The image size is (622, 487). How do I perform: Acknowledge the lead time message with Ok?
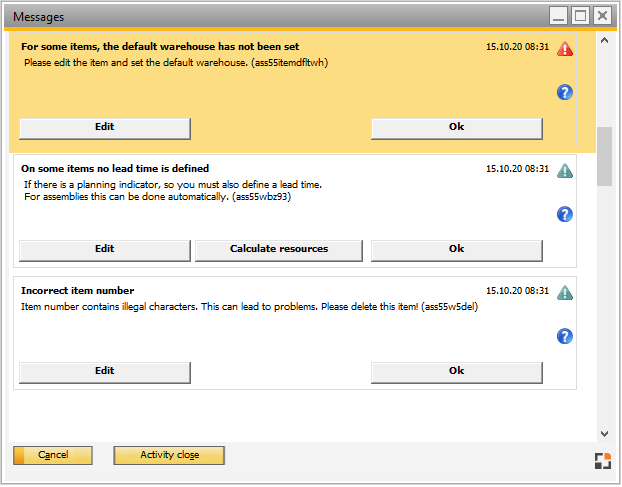[x=456, y=250]
